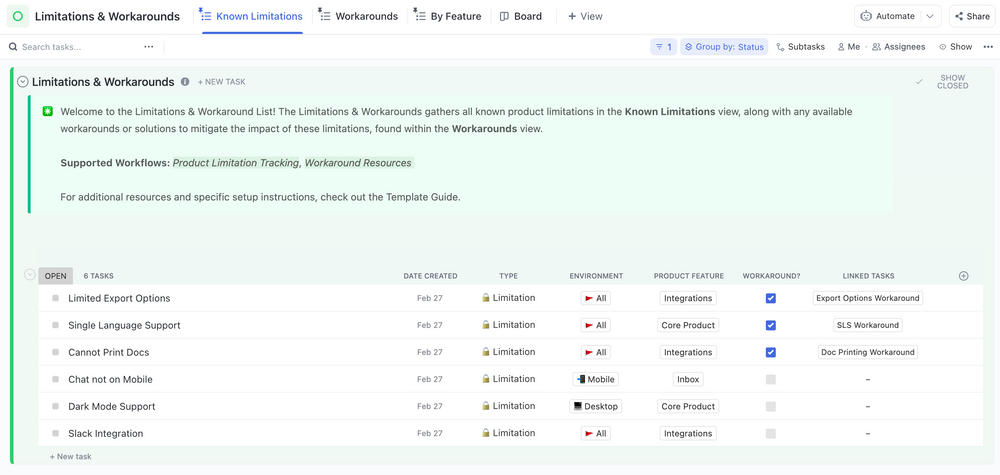The image size is (1000, 475).
Task: Collapse the Limitations & Workarounds list
Action: 23,82
